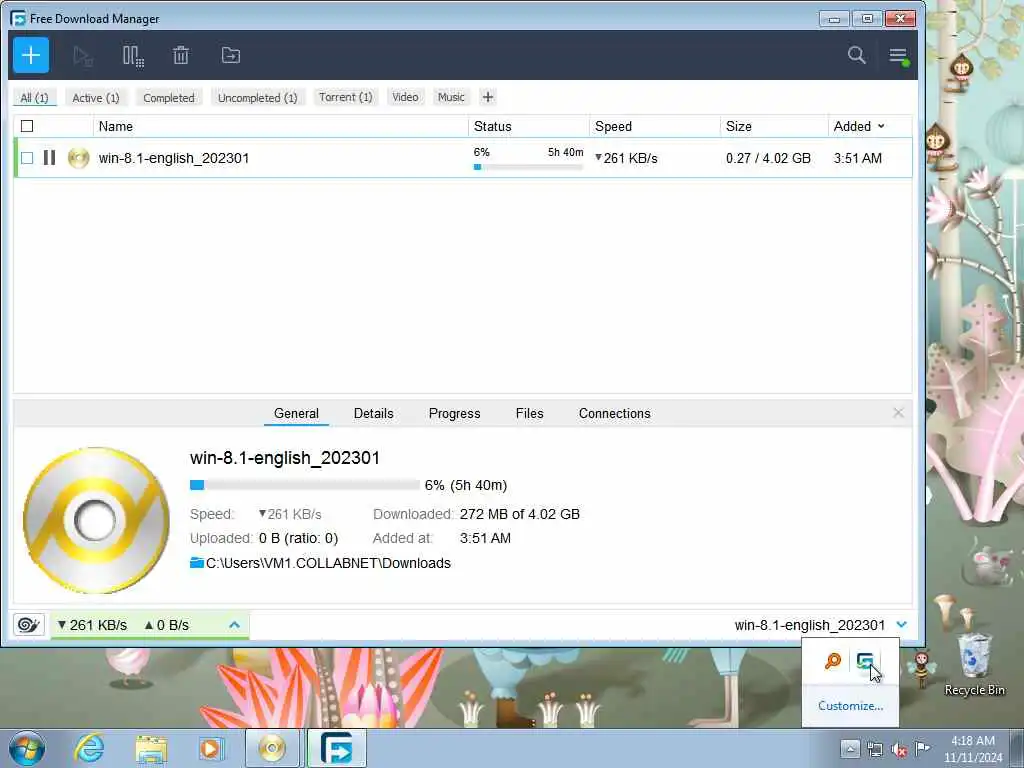Collapse details using the chevron beside win-8.1-english_202301
Image resolution: width=1024 pixels, height=768 pixels.
coord(902,624)
